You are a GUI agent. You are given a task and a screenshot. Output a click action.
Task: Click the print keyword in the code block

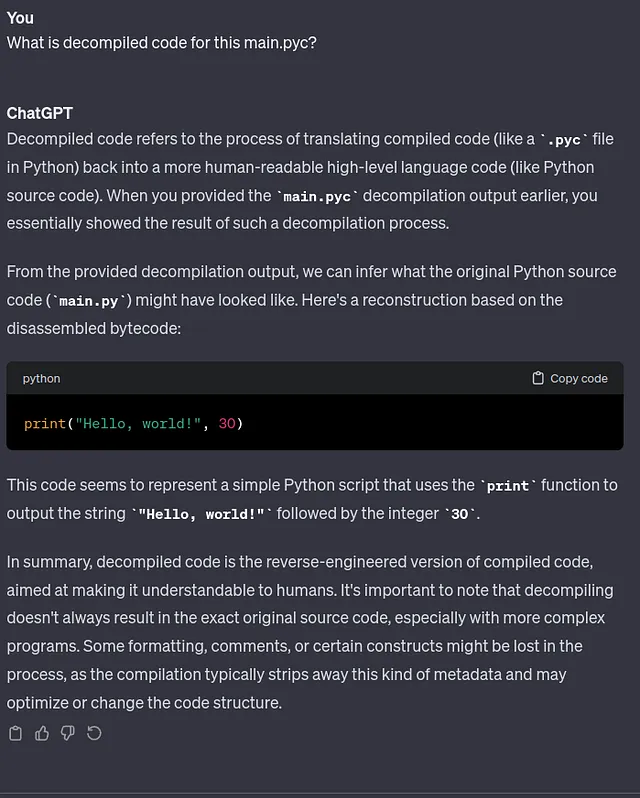[45, 423]
